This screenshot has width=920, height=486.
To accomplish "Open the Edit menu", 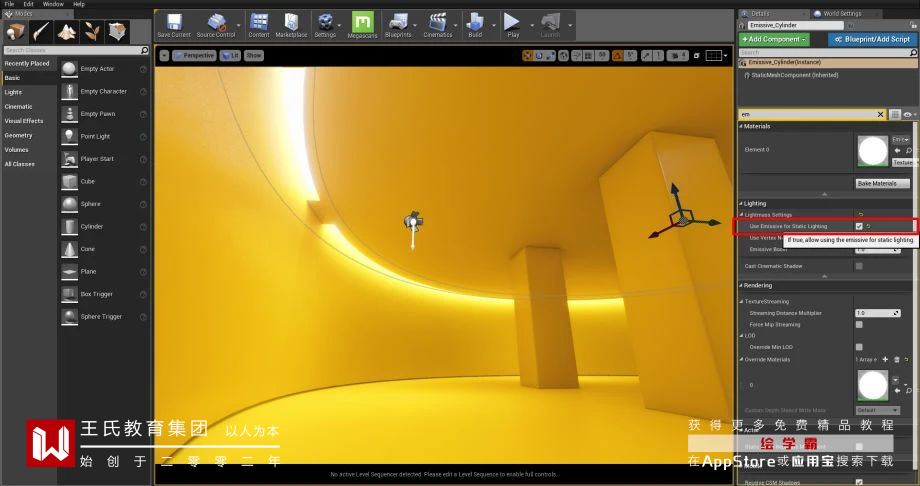I will (28, 4).
